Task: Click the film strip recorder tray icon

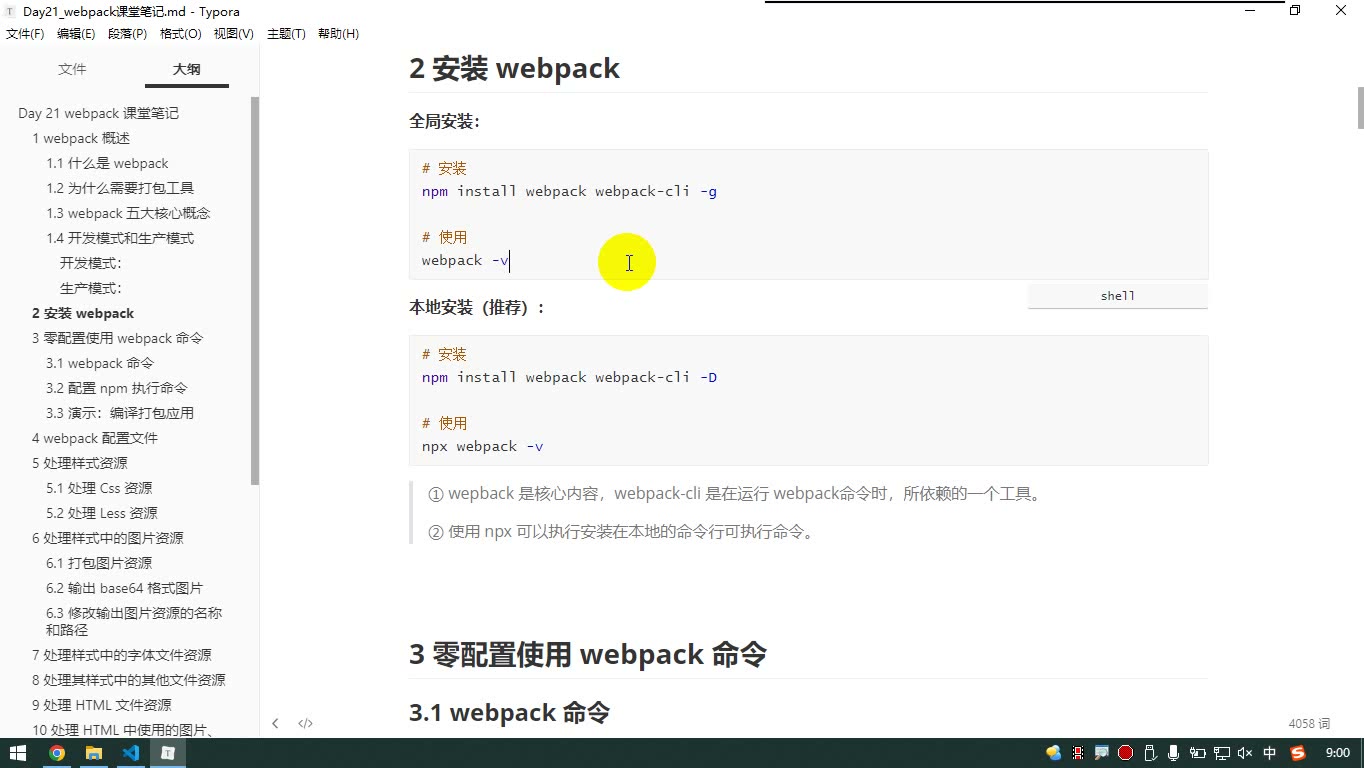Action: [x=1078, y=753]
